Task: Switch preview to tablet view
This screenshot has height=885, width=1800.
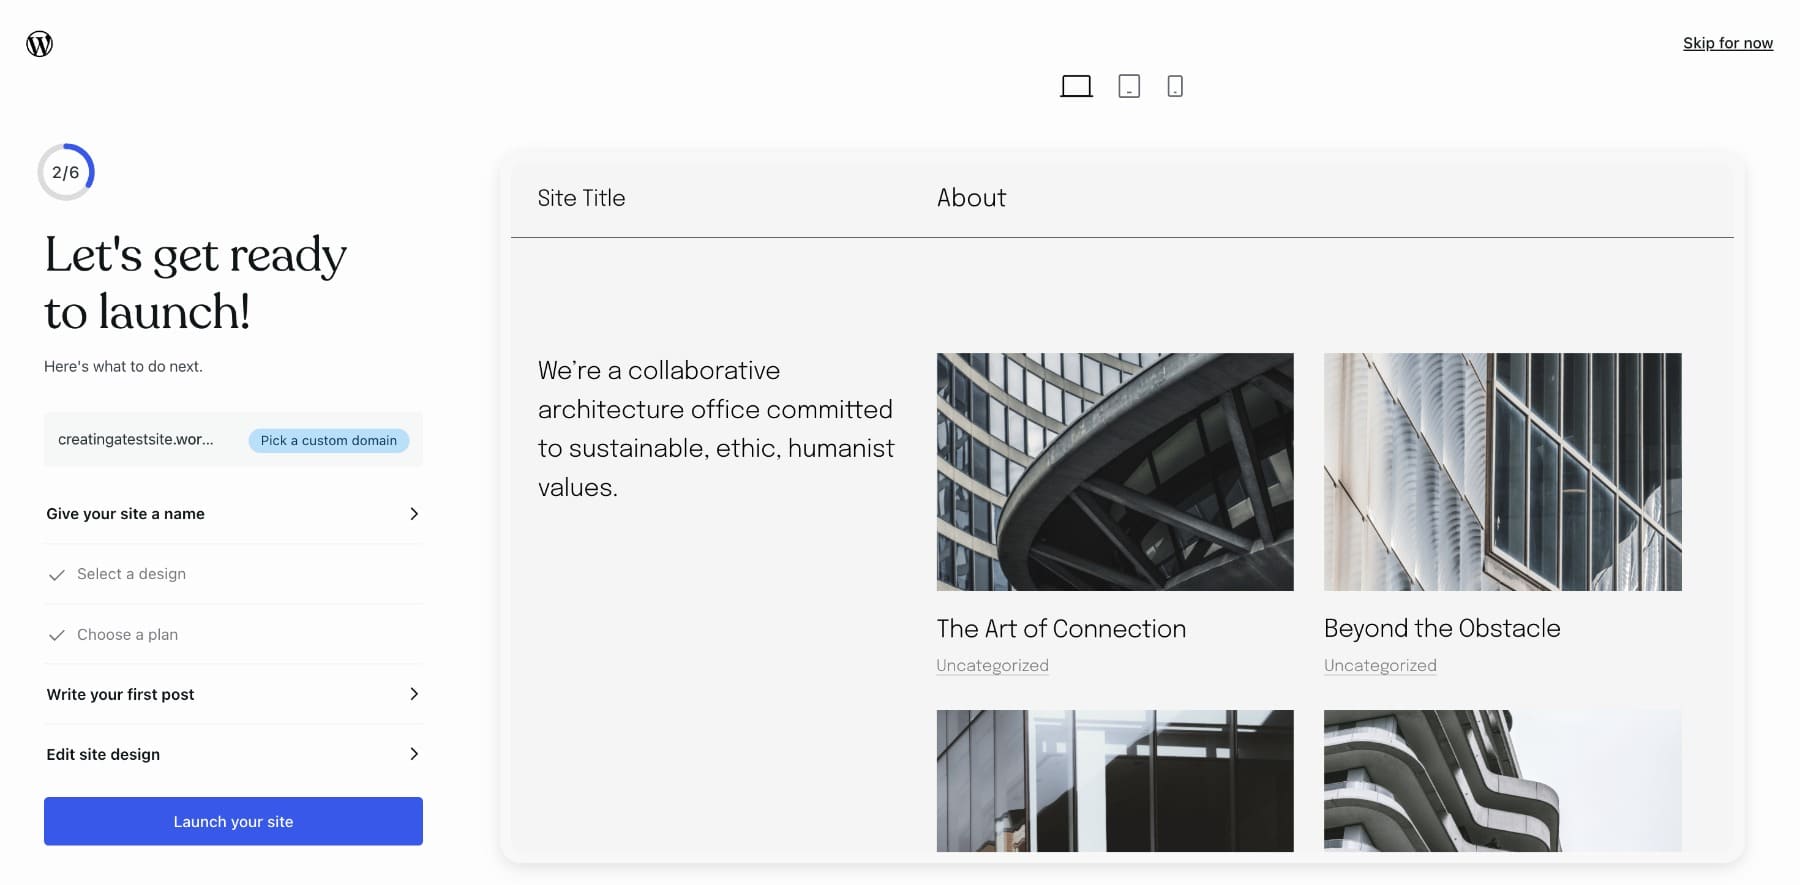Action: coord(1129,86)
